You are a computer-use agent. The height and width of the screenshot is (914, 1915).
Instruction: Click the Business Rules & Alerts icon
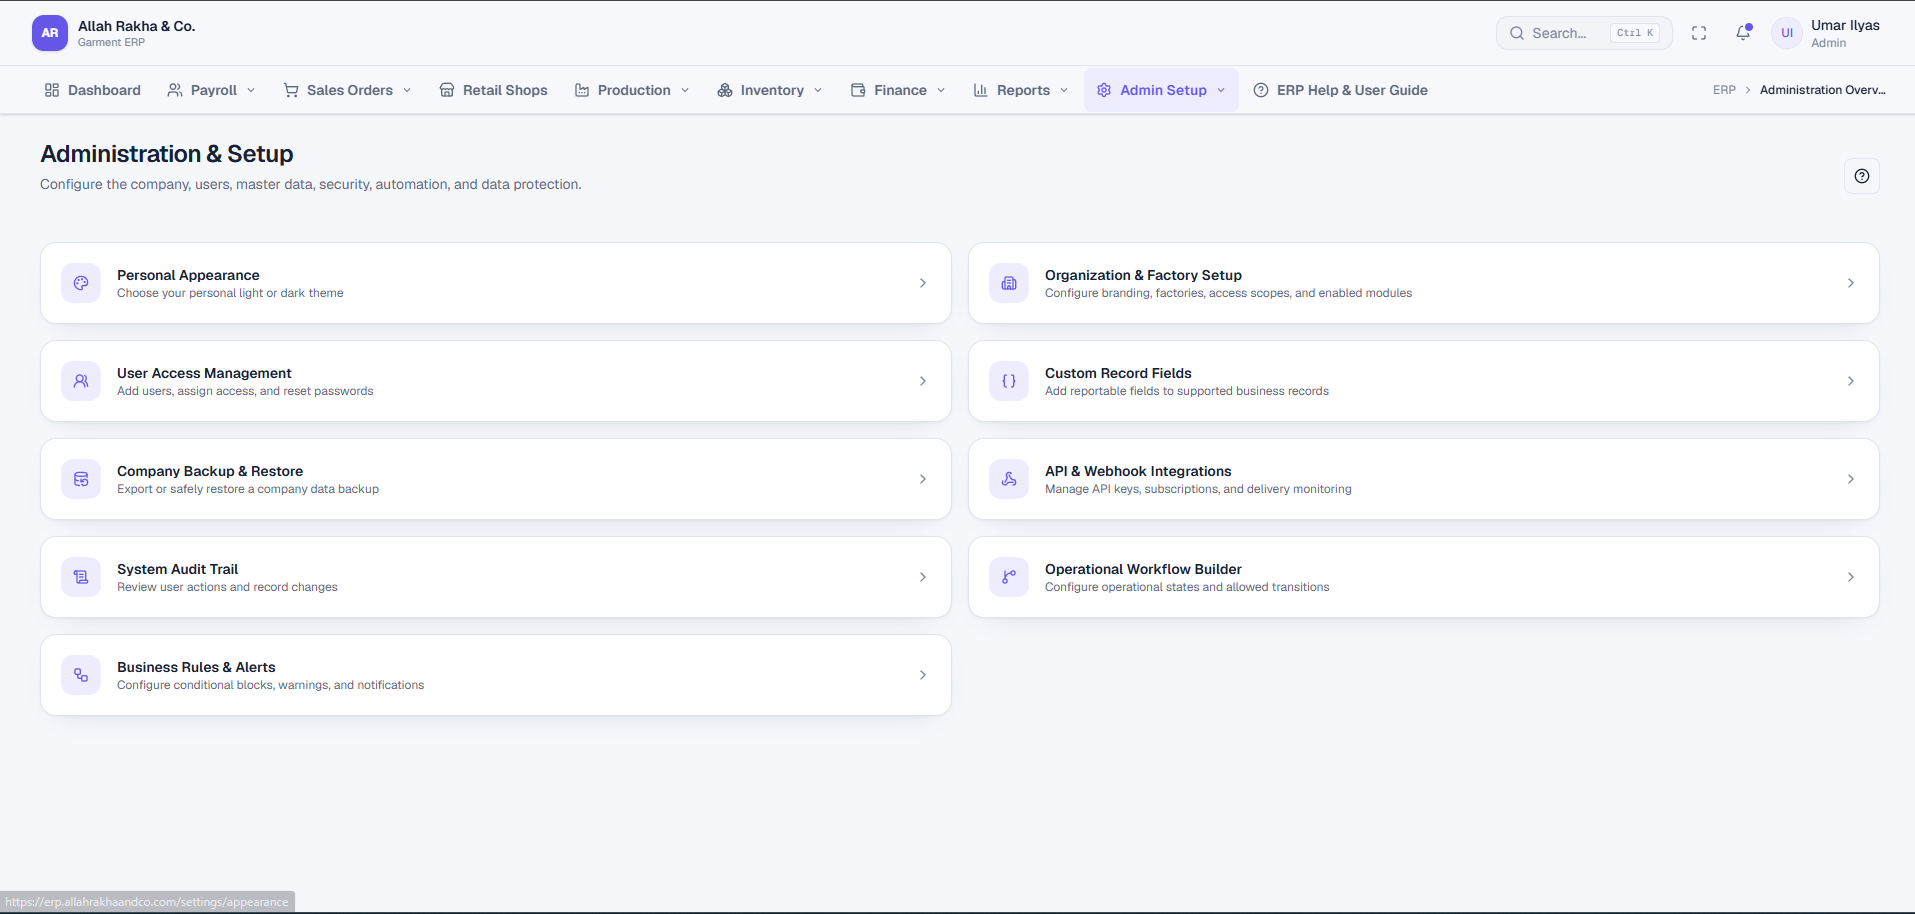pos(81,675)
